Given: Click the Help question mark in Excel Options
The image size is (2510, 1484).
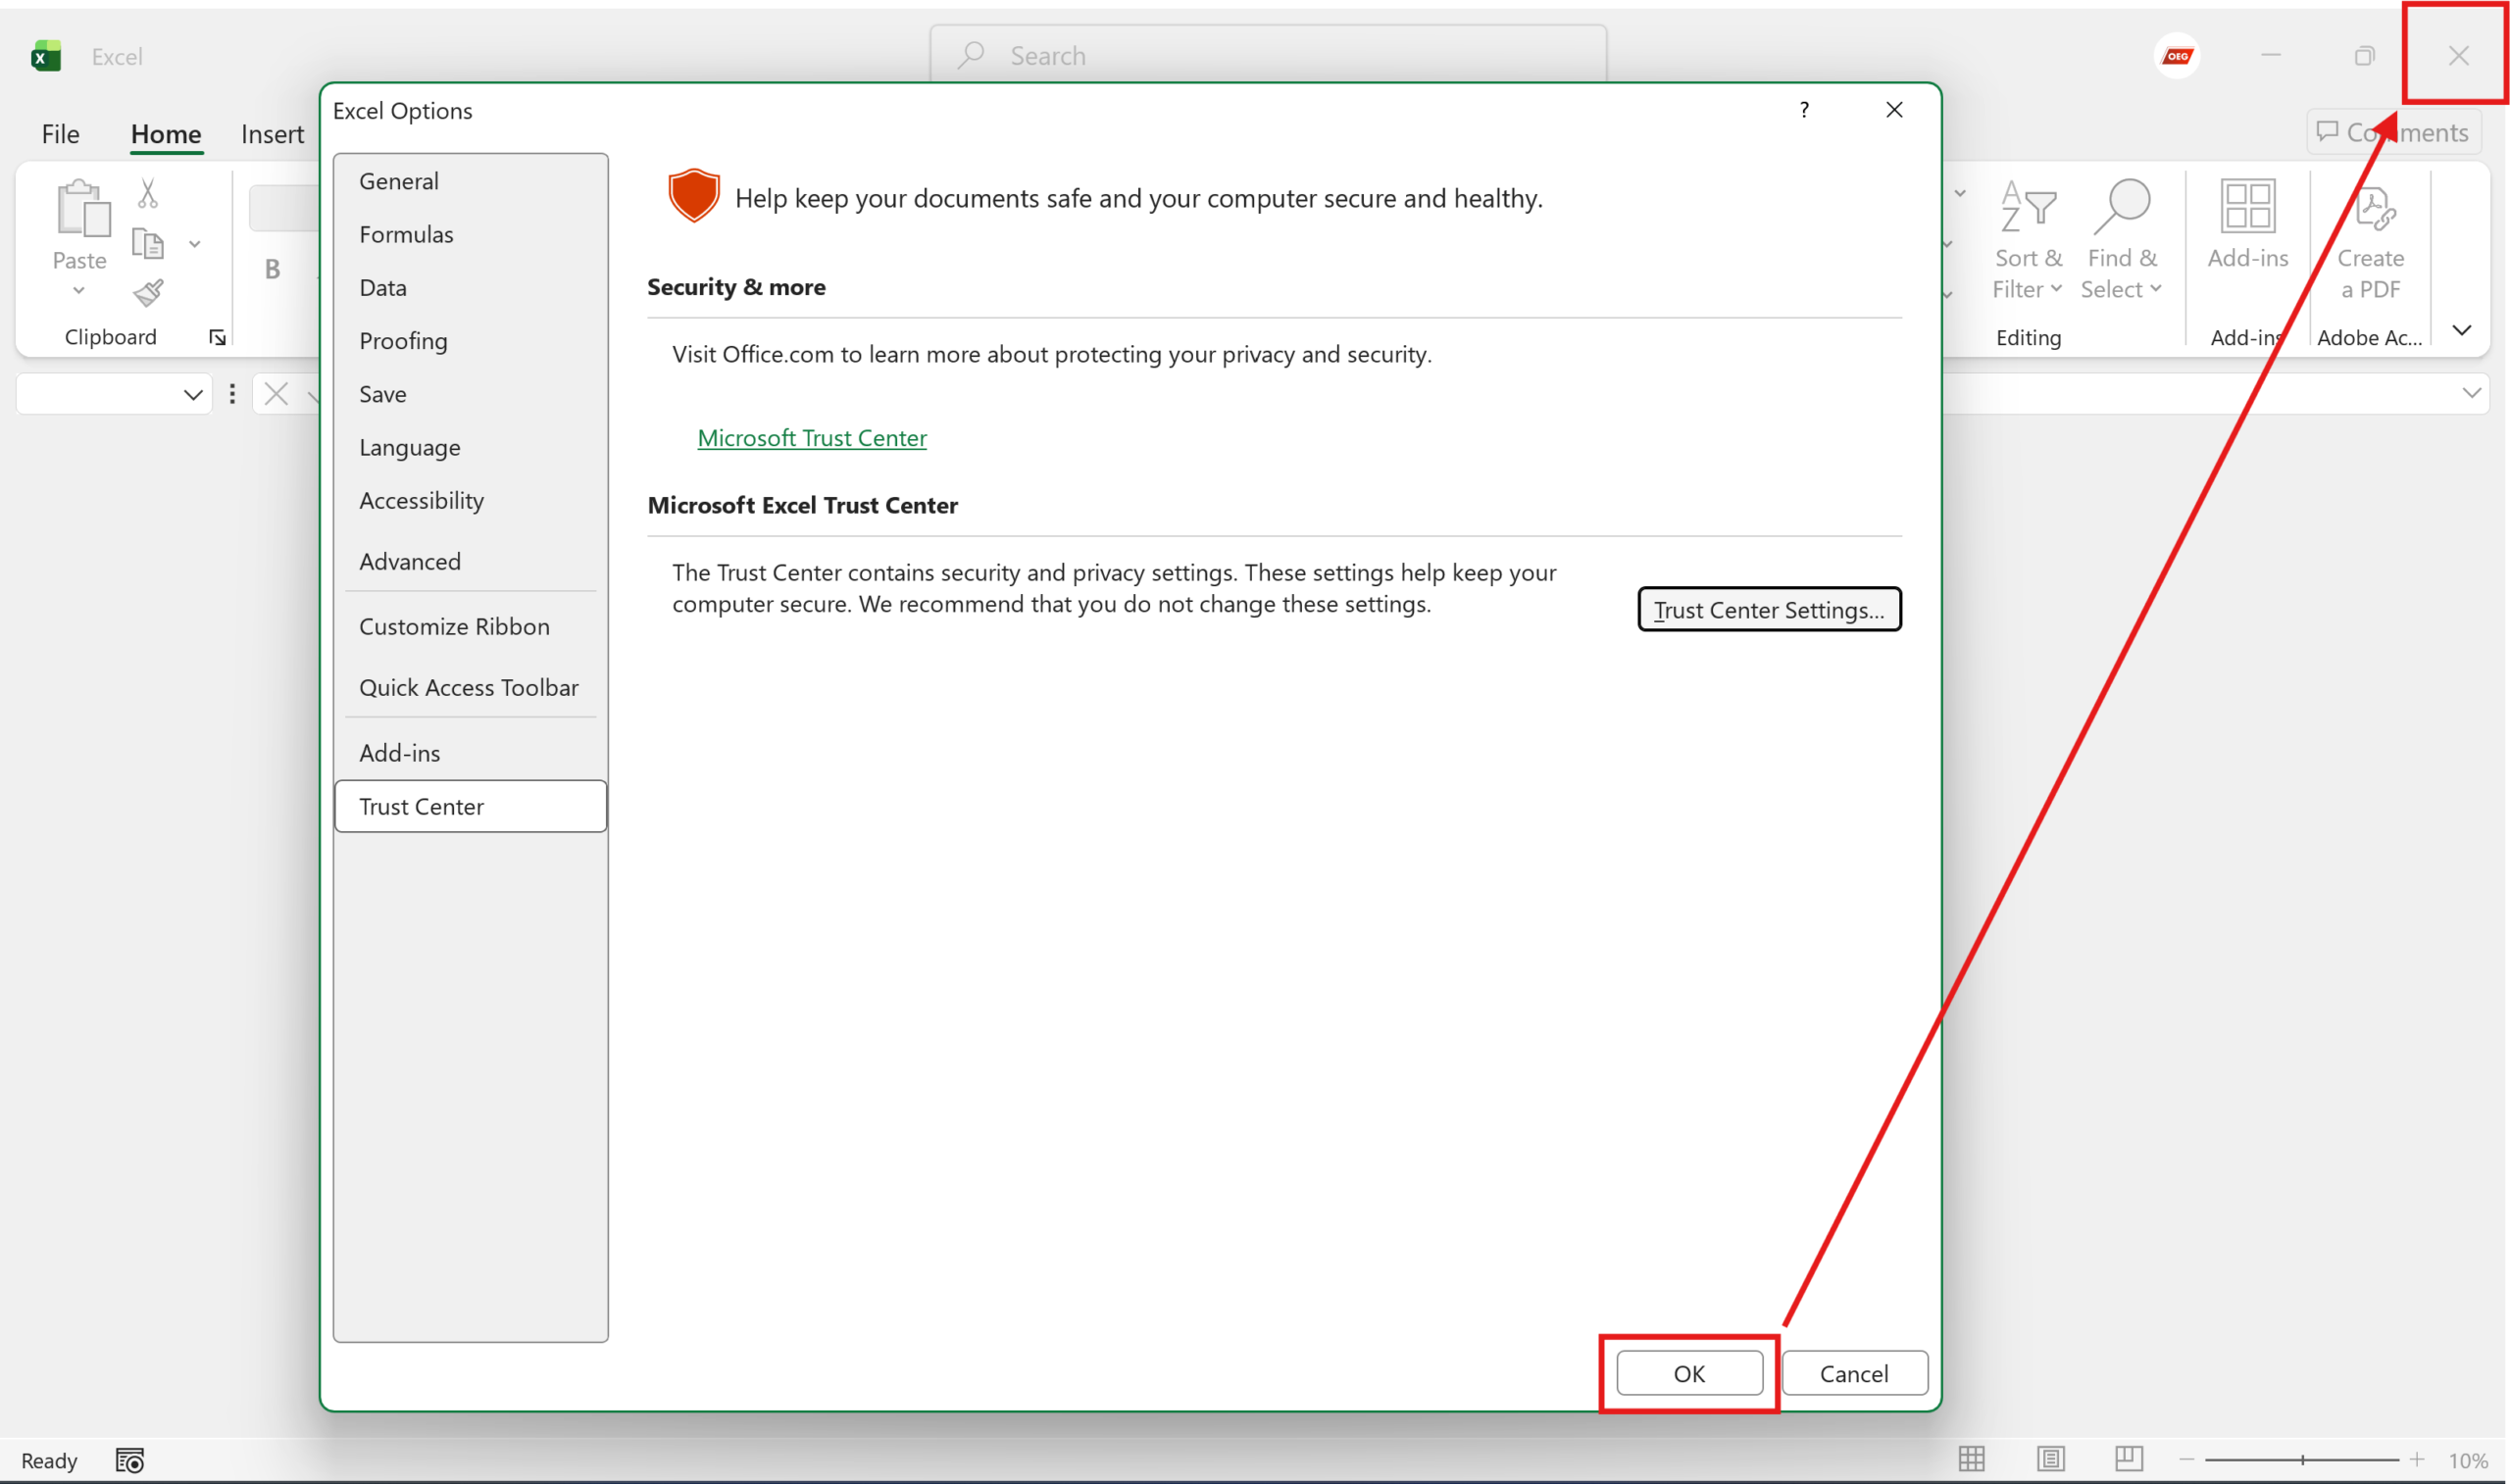Looking at the screenshot, I should click(1804, 110).
